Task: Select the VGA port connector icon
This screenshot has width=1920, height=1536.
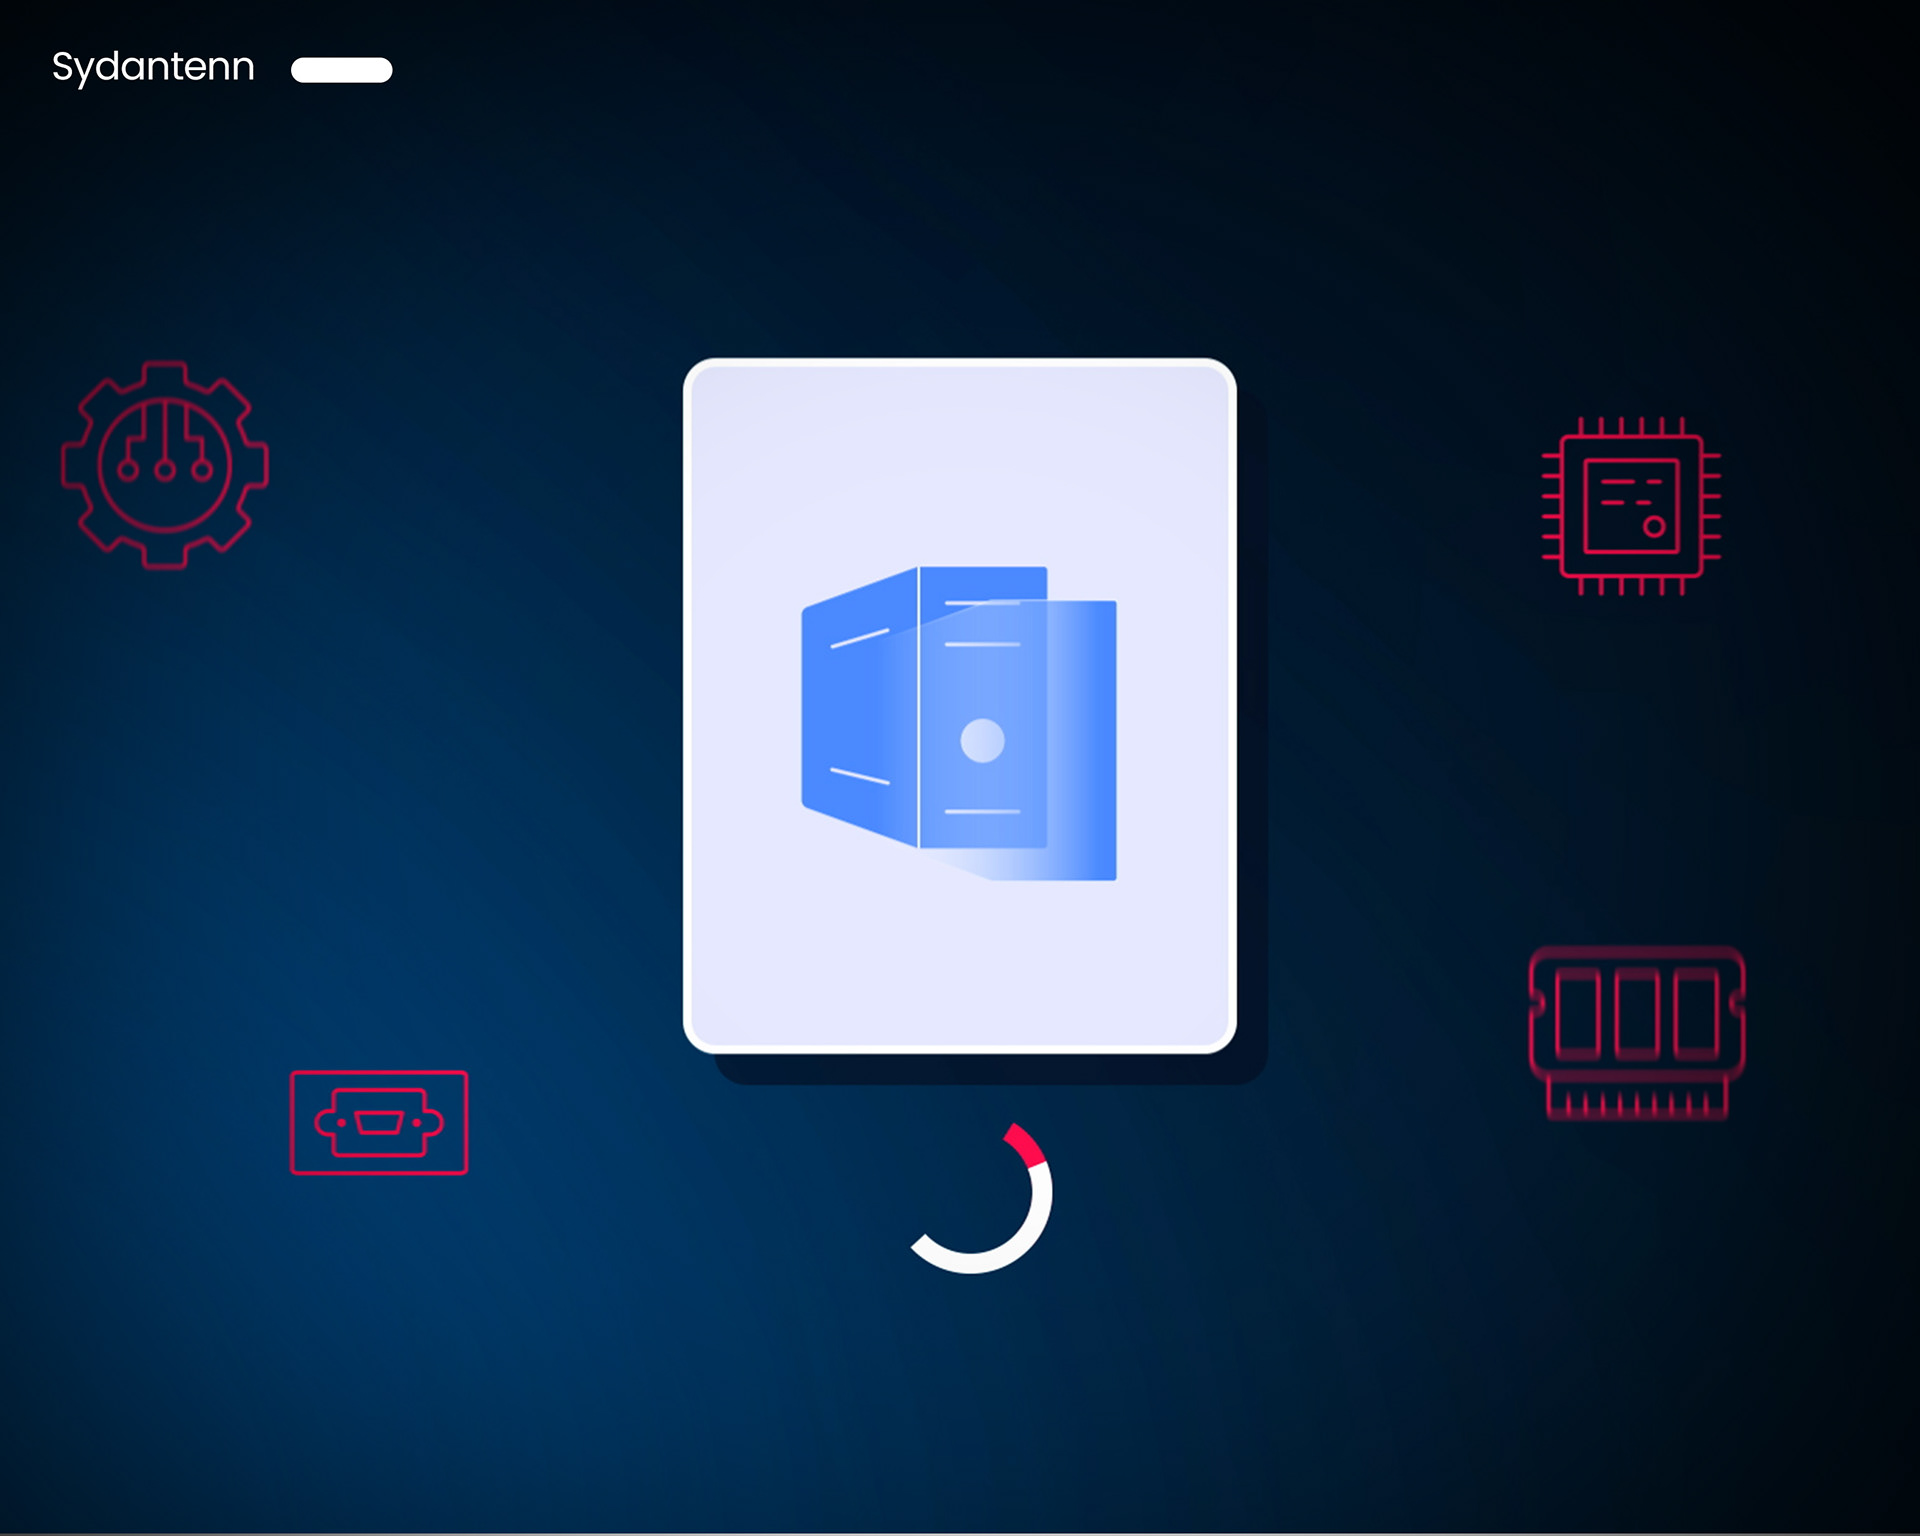Action: (x=378, y=1122)
